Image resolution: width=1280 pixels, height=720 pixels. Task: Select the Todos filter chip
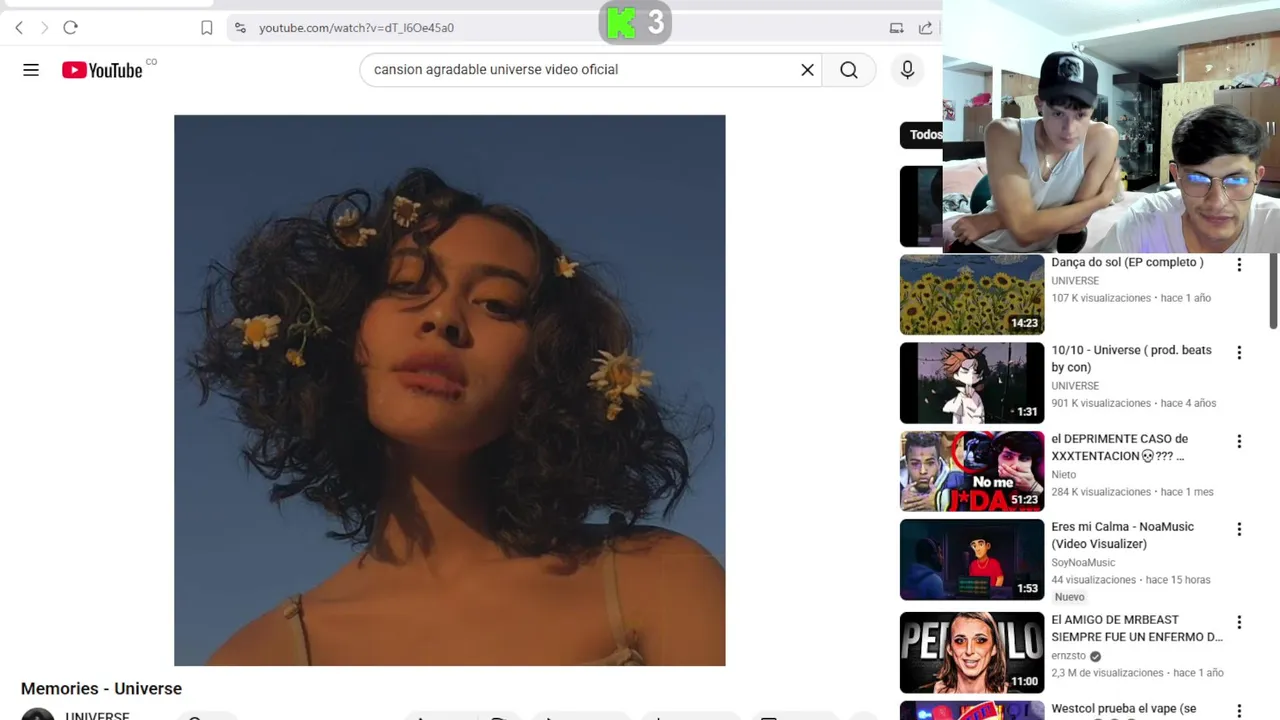922,135
